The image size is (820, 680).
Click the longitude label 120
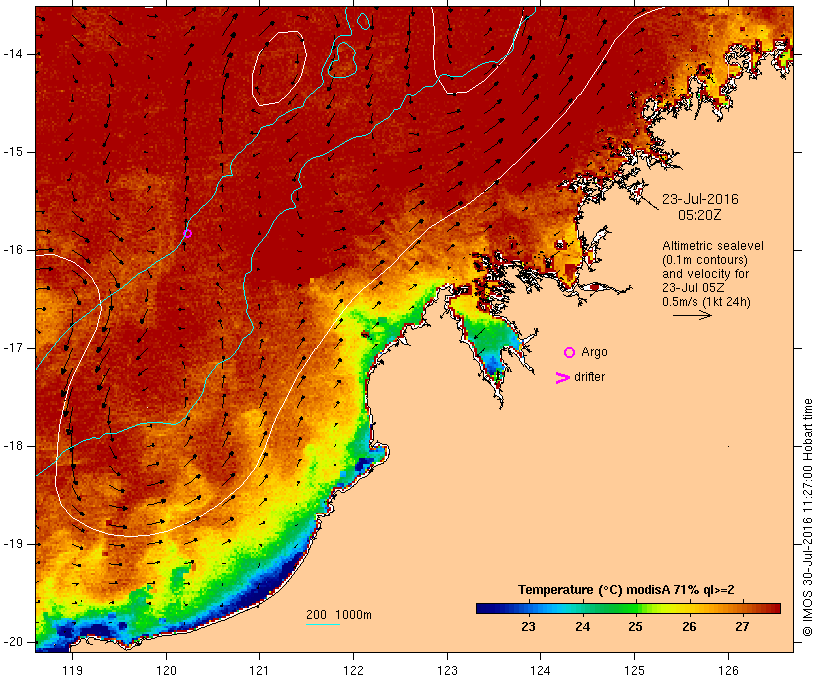coord(166,671)
